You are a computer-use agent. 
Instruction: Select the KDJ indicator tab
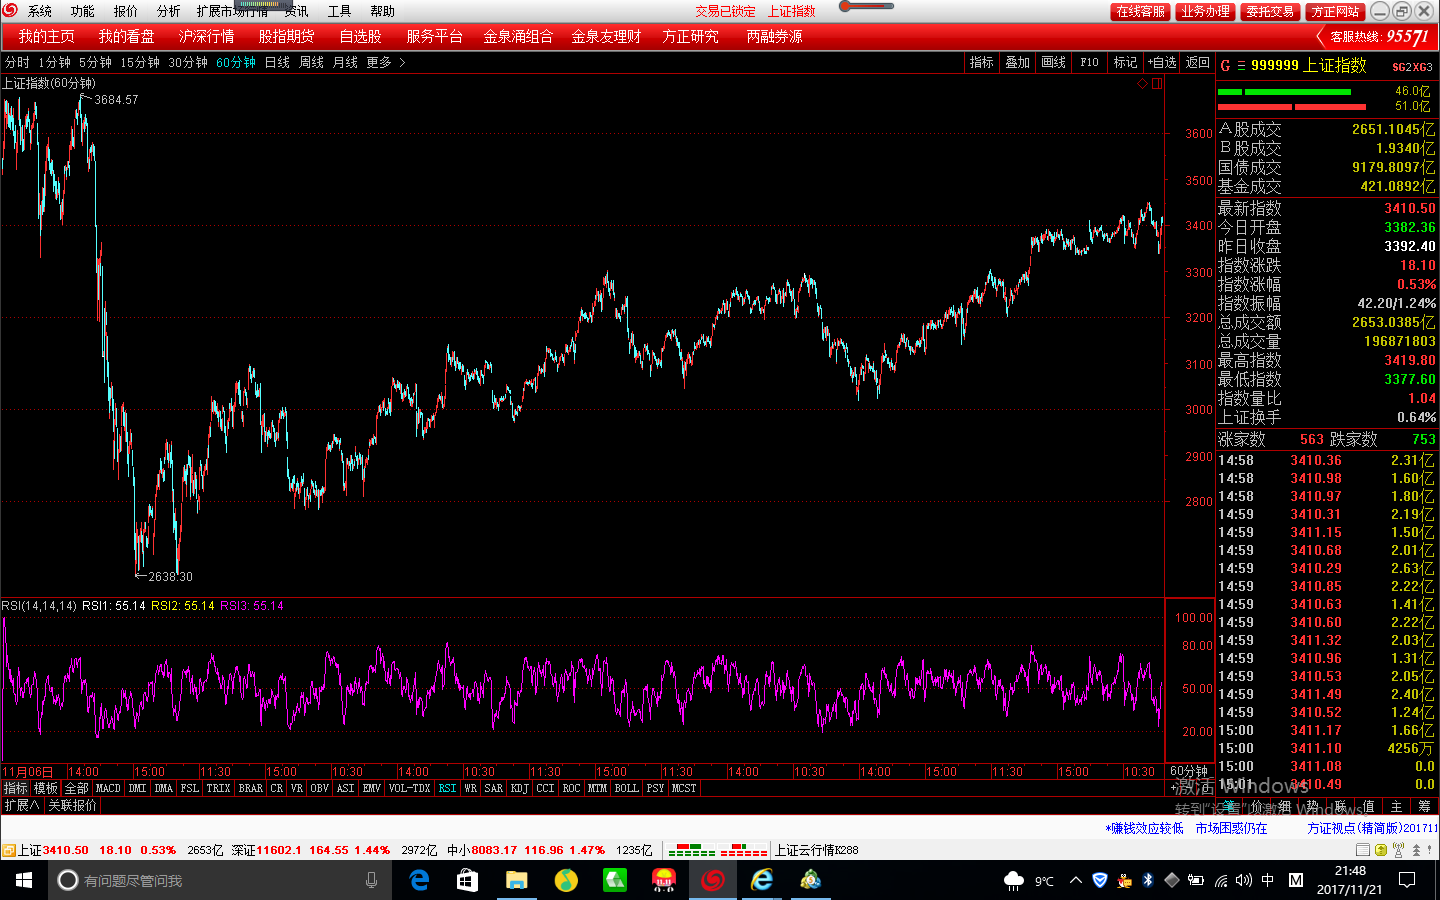tap(519, 788)
